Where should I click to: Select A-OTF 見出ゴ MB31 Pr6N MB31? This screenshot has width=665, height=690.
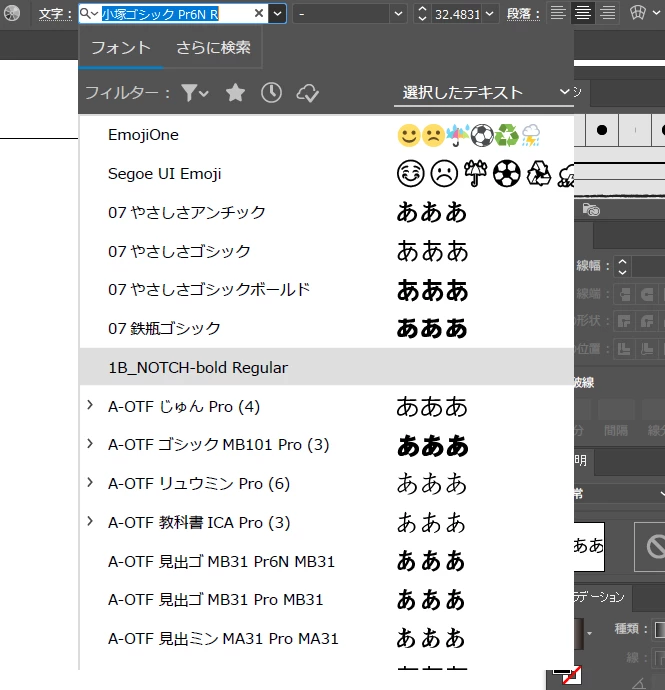click(x=327, y=562)
